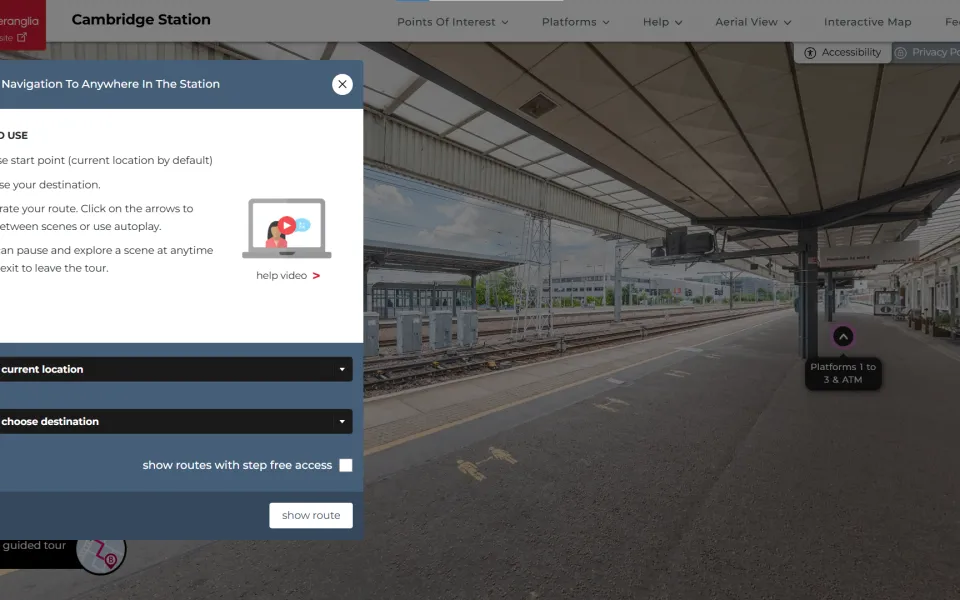Click the Accessibility person icon
Screen dimensions: 960x600
tap(810, 53)
